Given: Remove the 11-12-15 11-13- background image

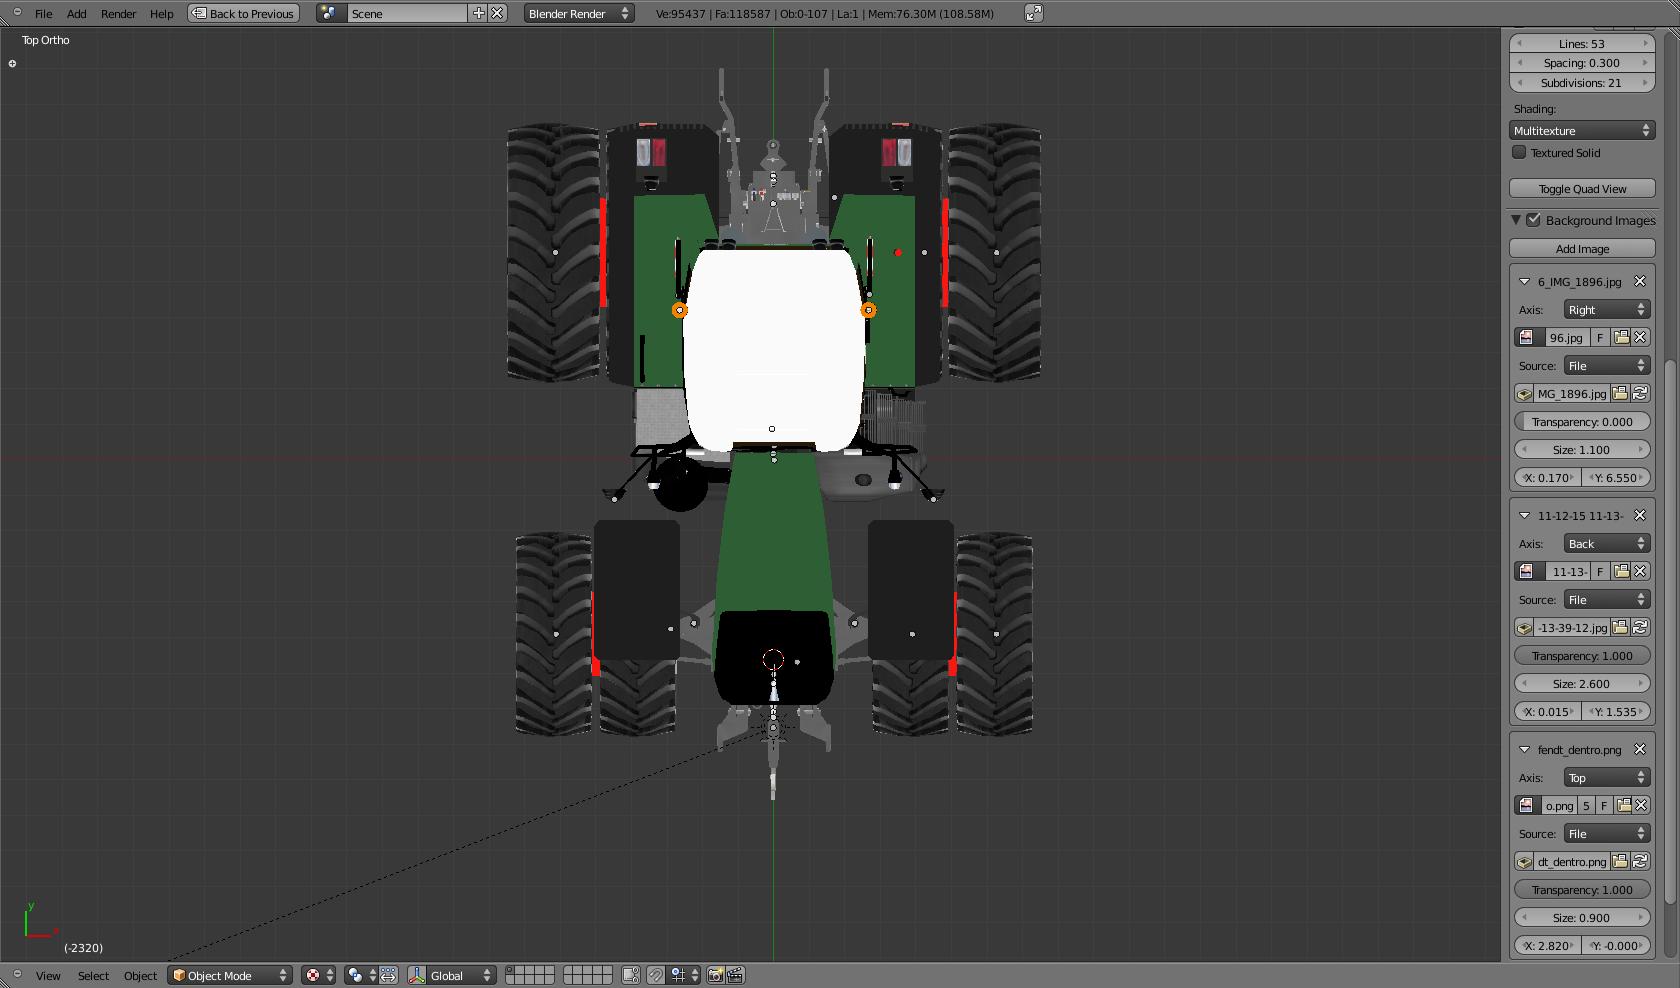Looking at the screenshot, I should pyautogui.click(x=1640, y=516).
